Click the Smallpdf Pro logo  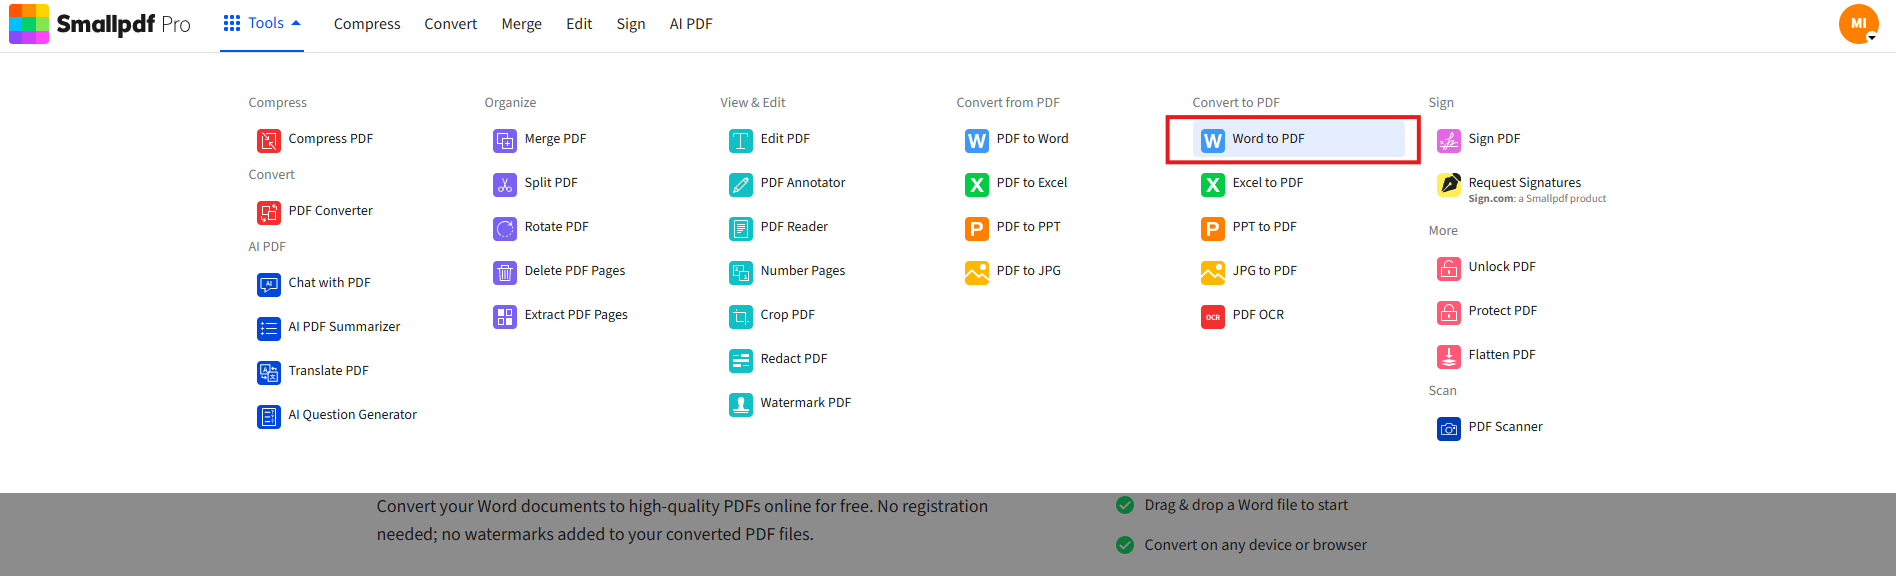pyautogui.click(x=100, y=24)
